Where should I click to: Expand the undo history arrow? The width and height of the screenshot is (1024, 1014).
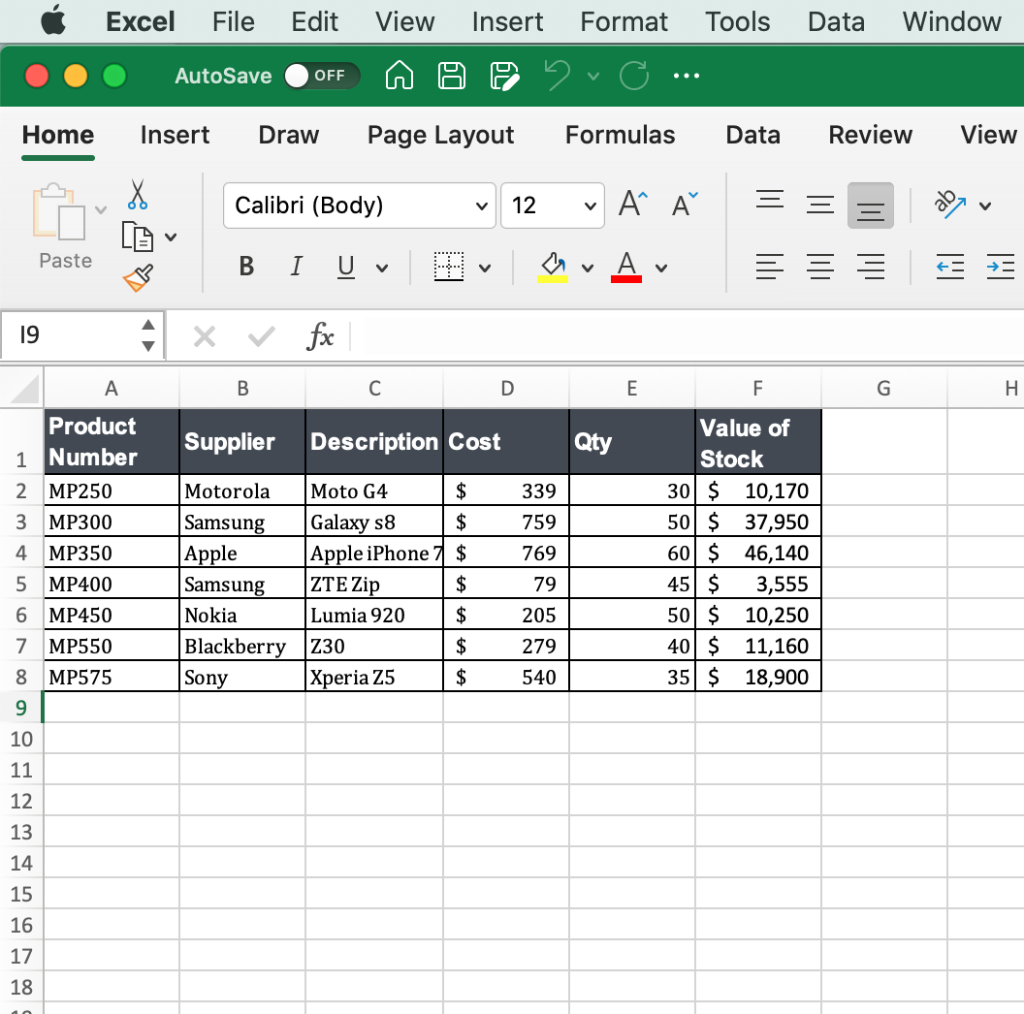pyautogui.click(x=593, y=76)
